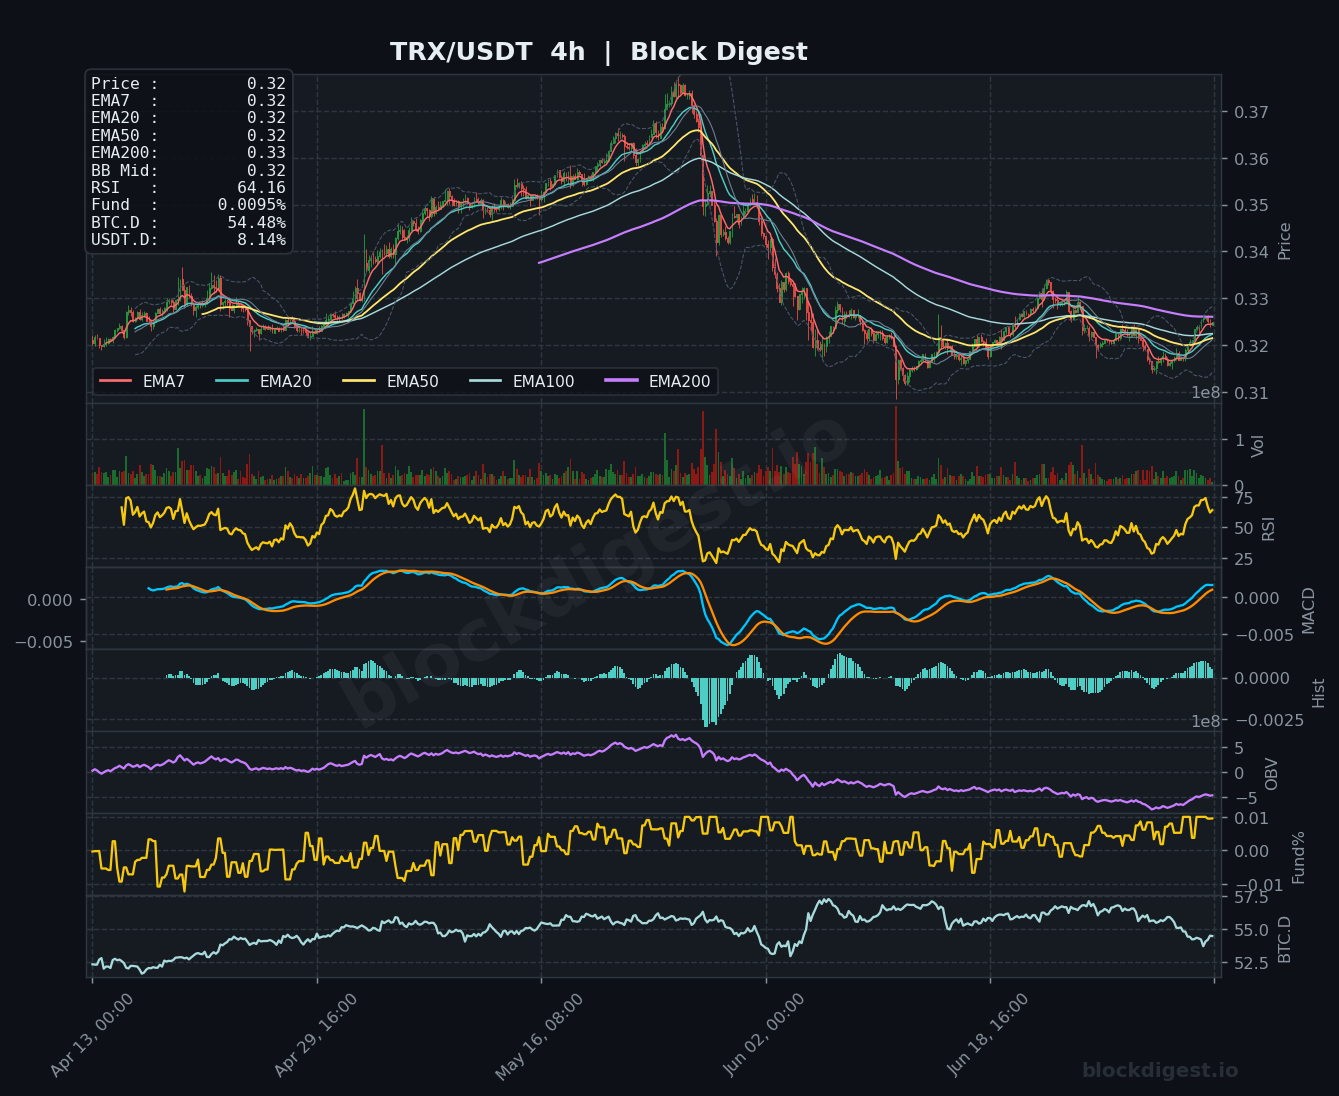1339x1096 pixels.
Task: Click the MACD axis title
Action: click(1309, 610)
